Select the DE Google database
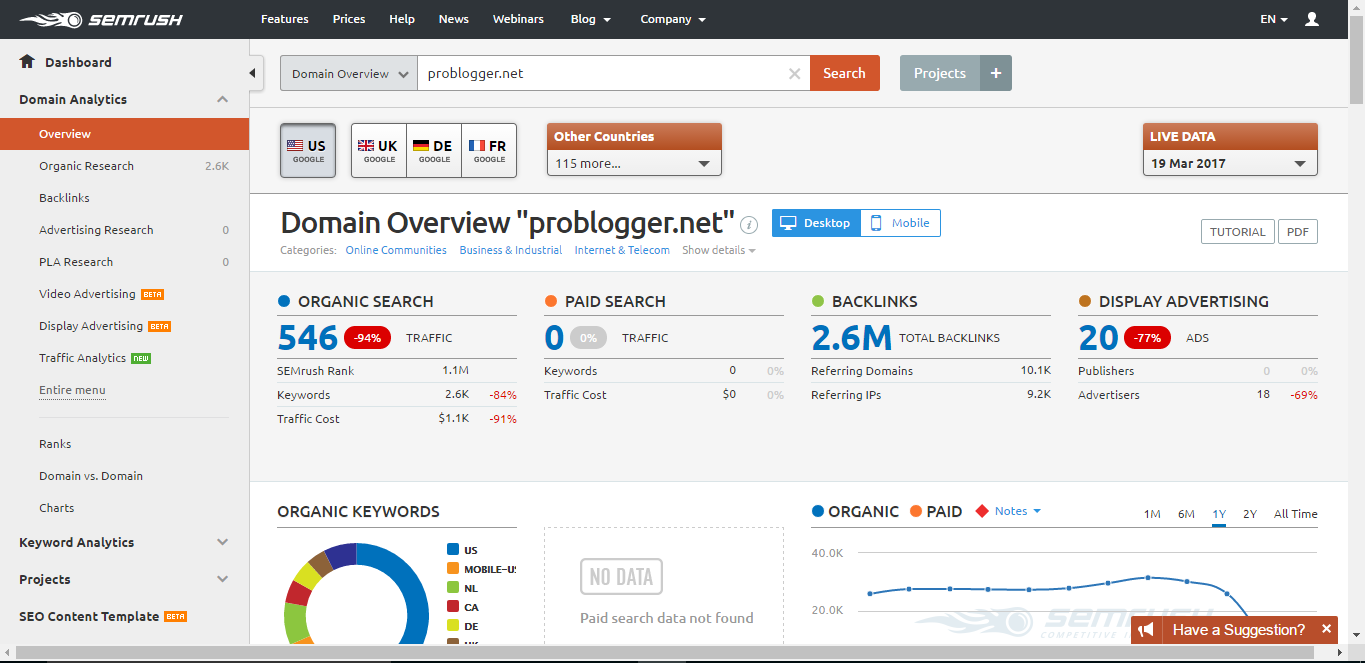 point(434,151)
